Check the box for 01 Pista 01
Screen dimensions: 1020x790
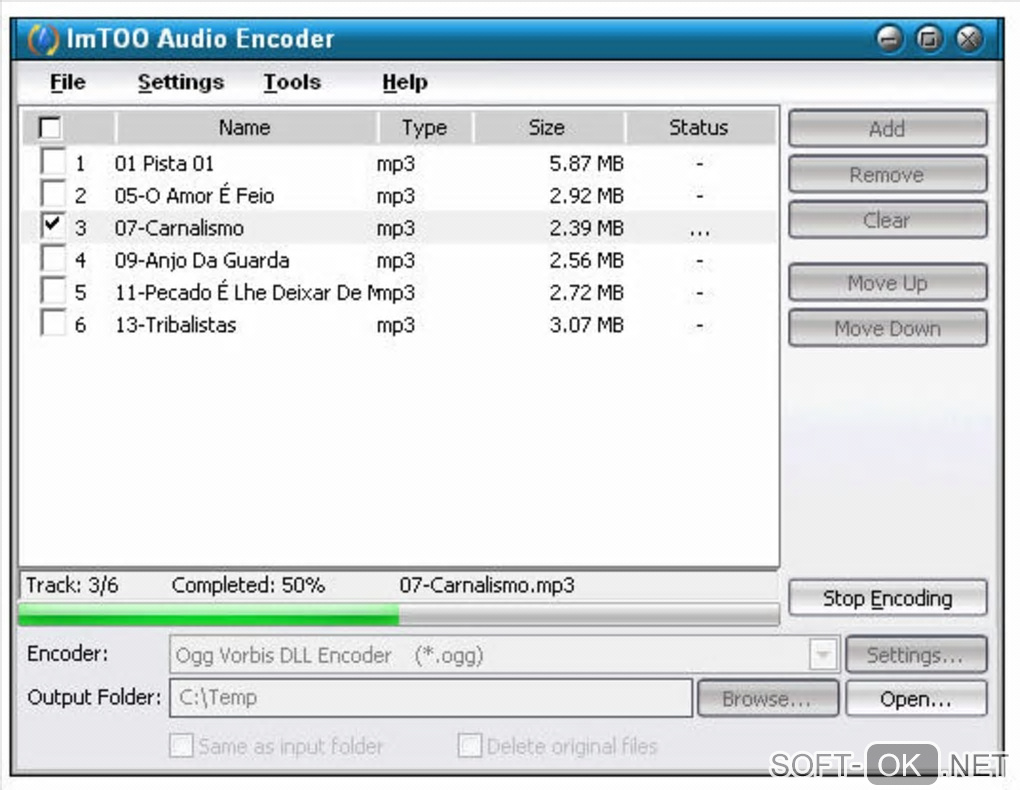coord(53,161)
